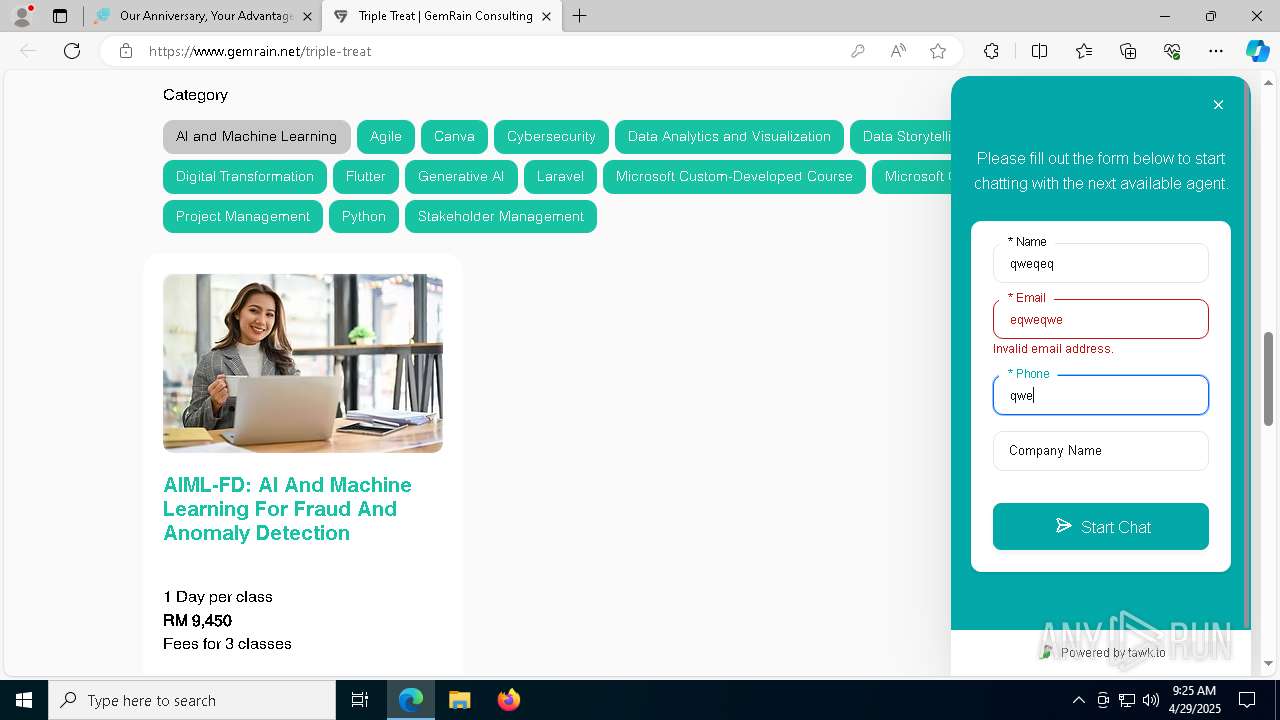This screenshot has width=1280, height=720.
Task: Open the Favorites list icon
Action: pos(1084,51)
